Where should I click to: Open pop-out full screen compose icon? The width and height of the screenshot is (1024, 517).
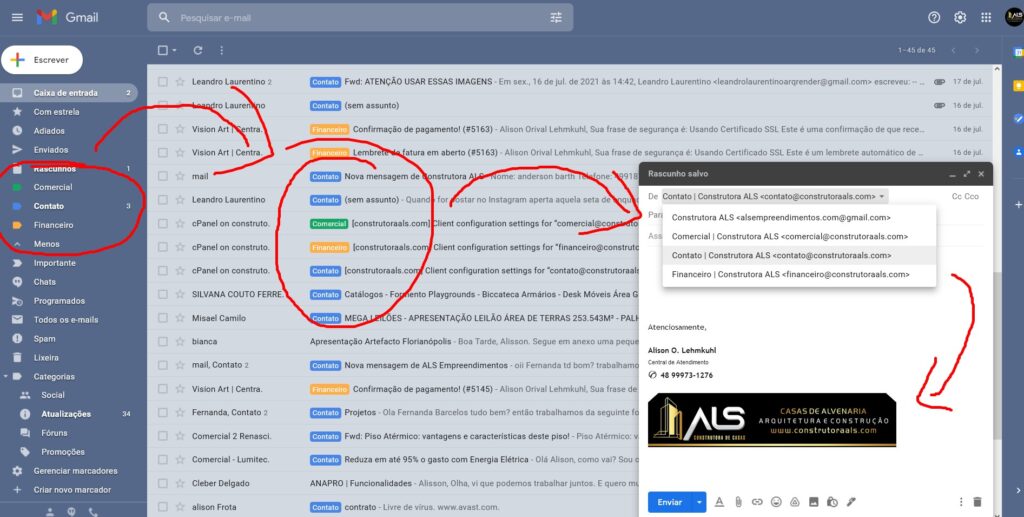(967, 174)
